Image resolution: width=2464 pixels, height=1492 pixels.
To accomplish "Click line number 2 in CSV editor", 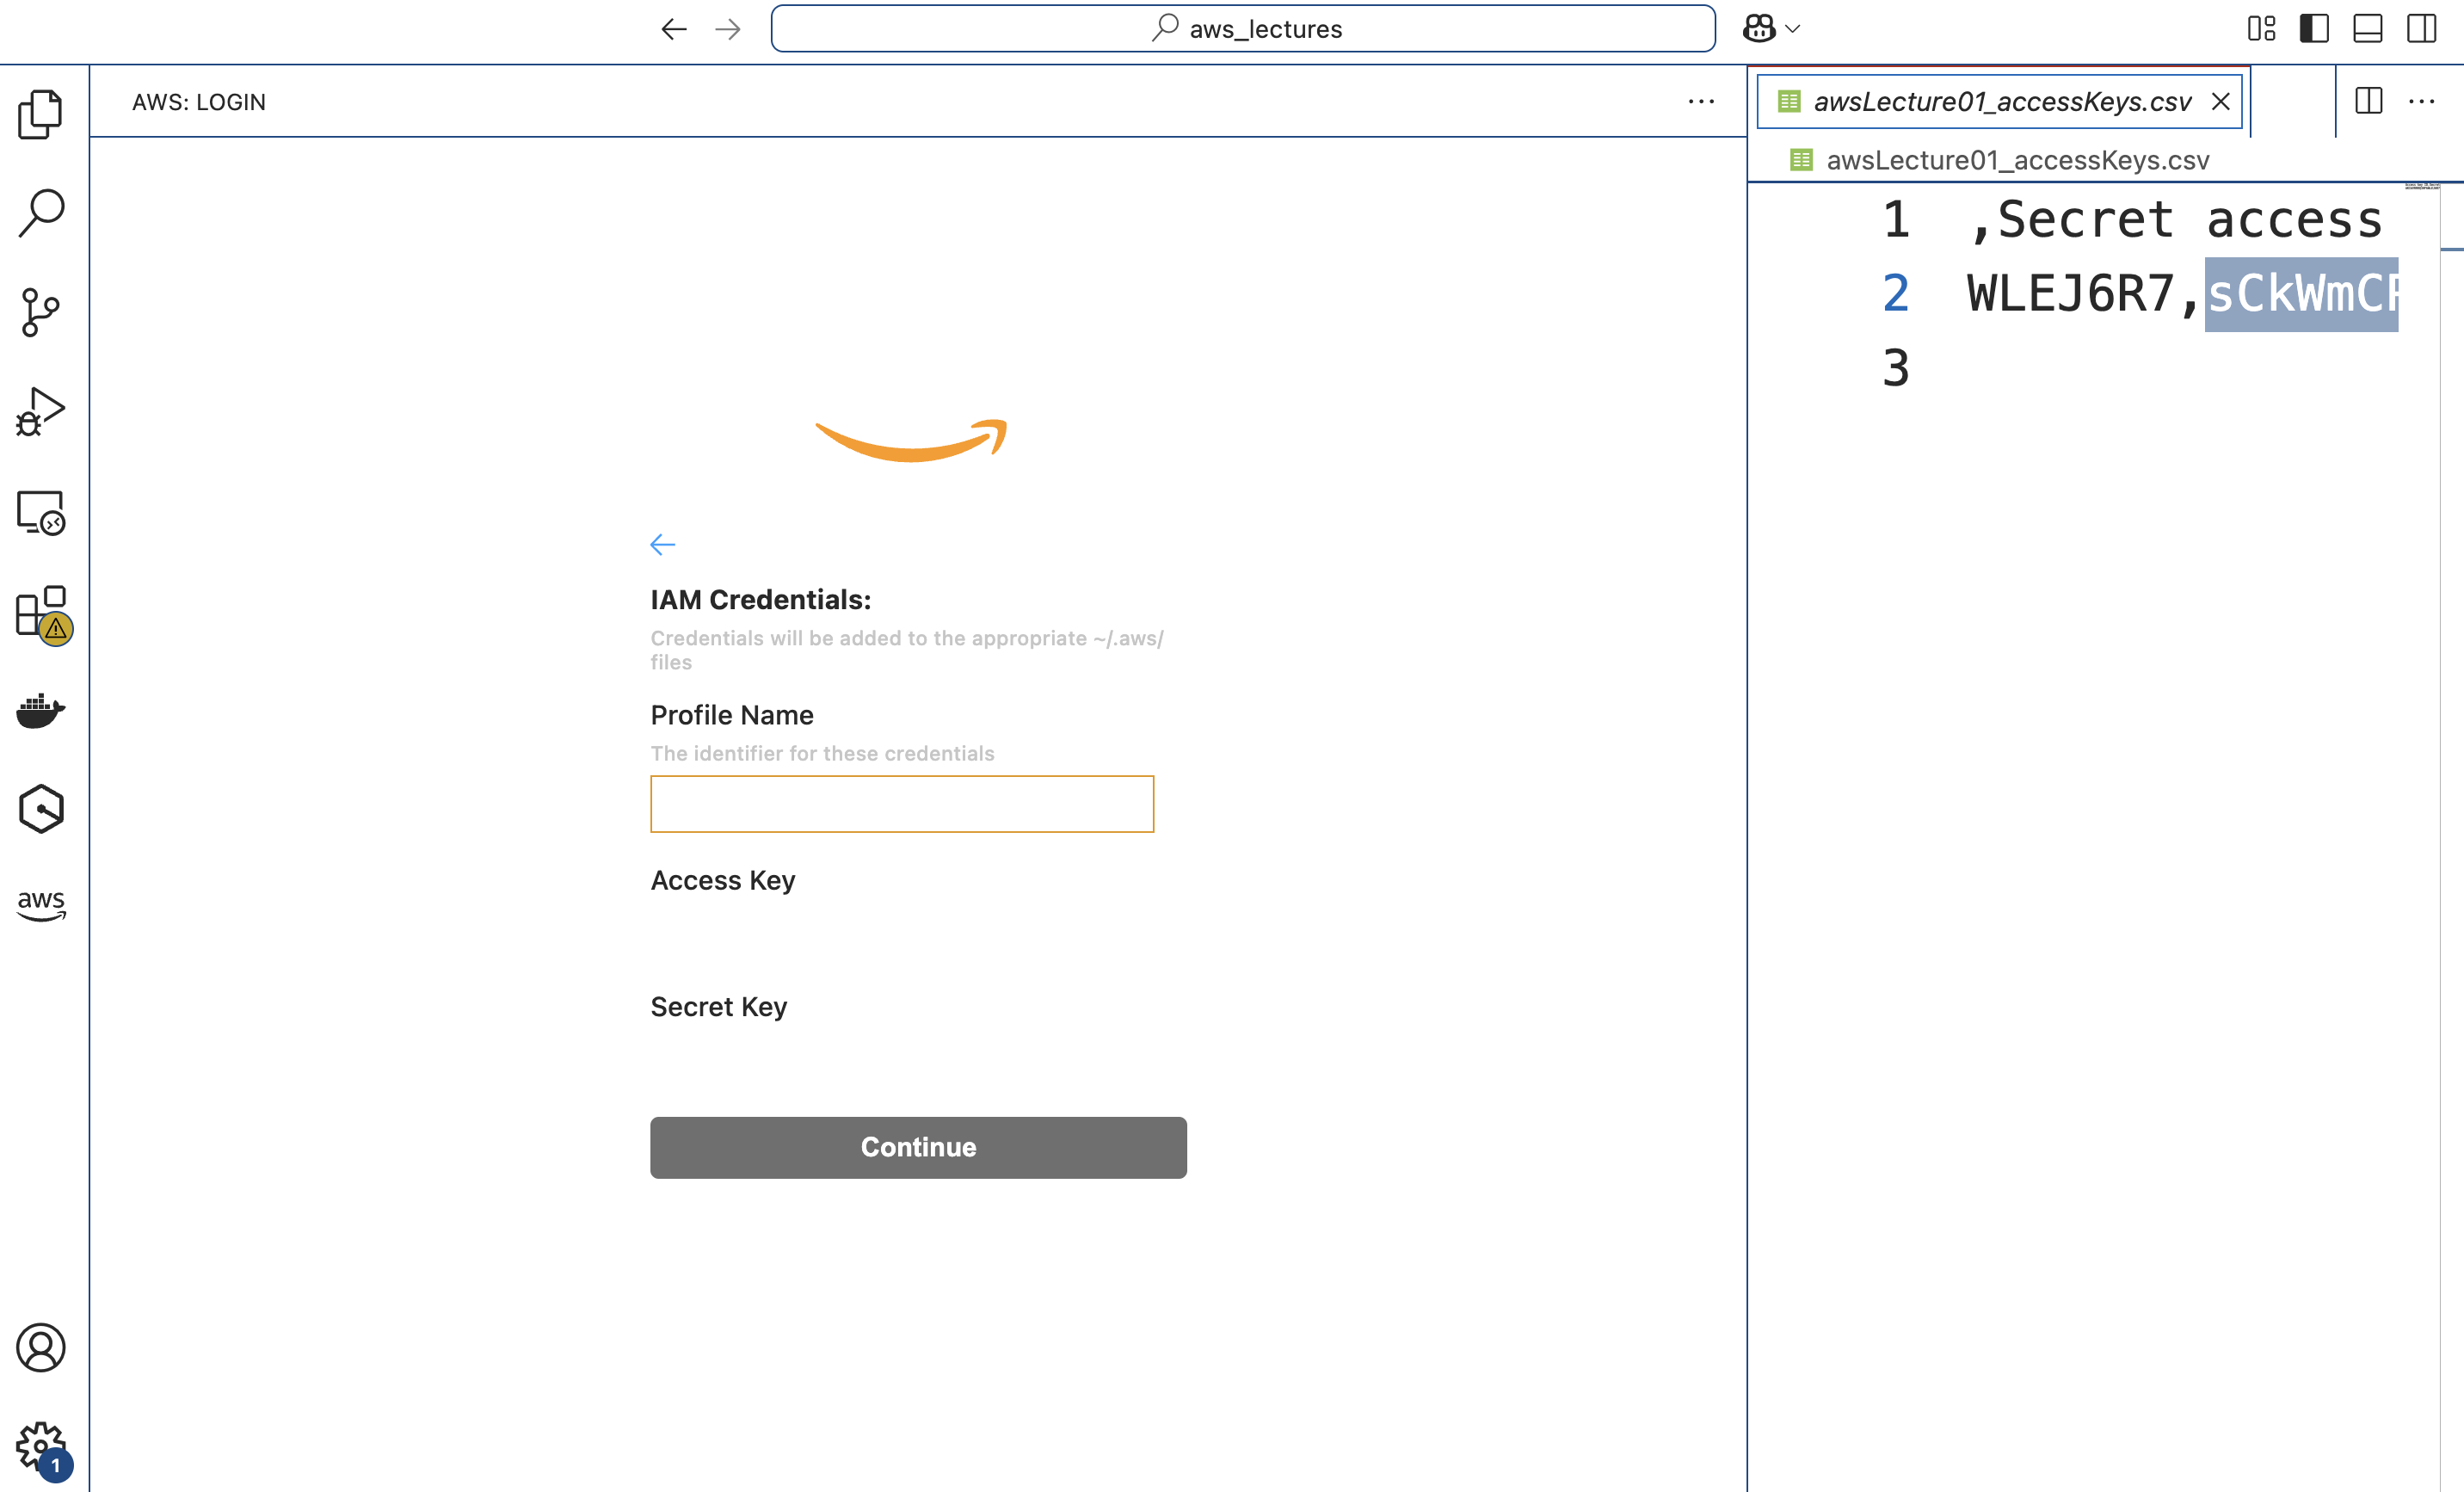I will pos(1896,294).
